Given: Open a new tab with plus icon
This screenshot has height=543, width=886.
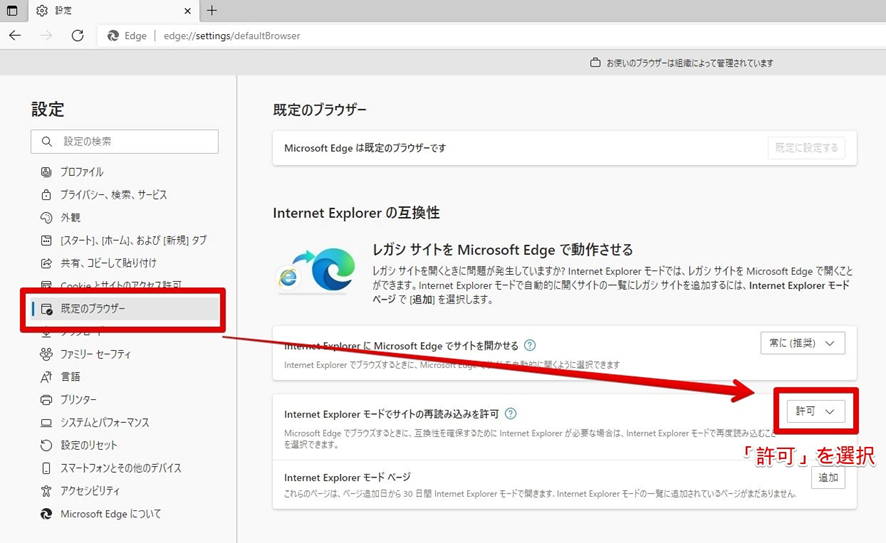Looking at the screenshot, I should (x=212, y=10).
